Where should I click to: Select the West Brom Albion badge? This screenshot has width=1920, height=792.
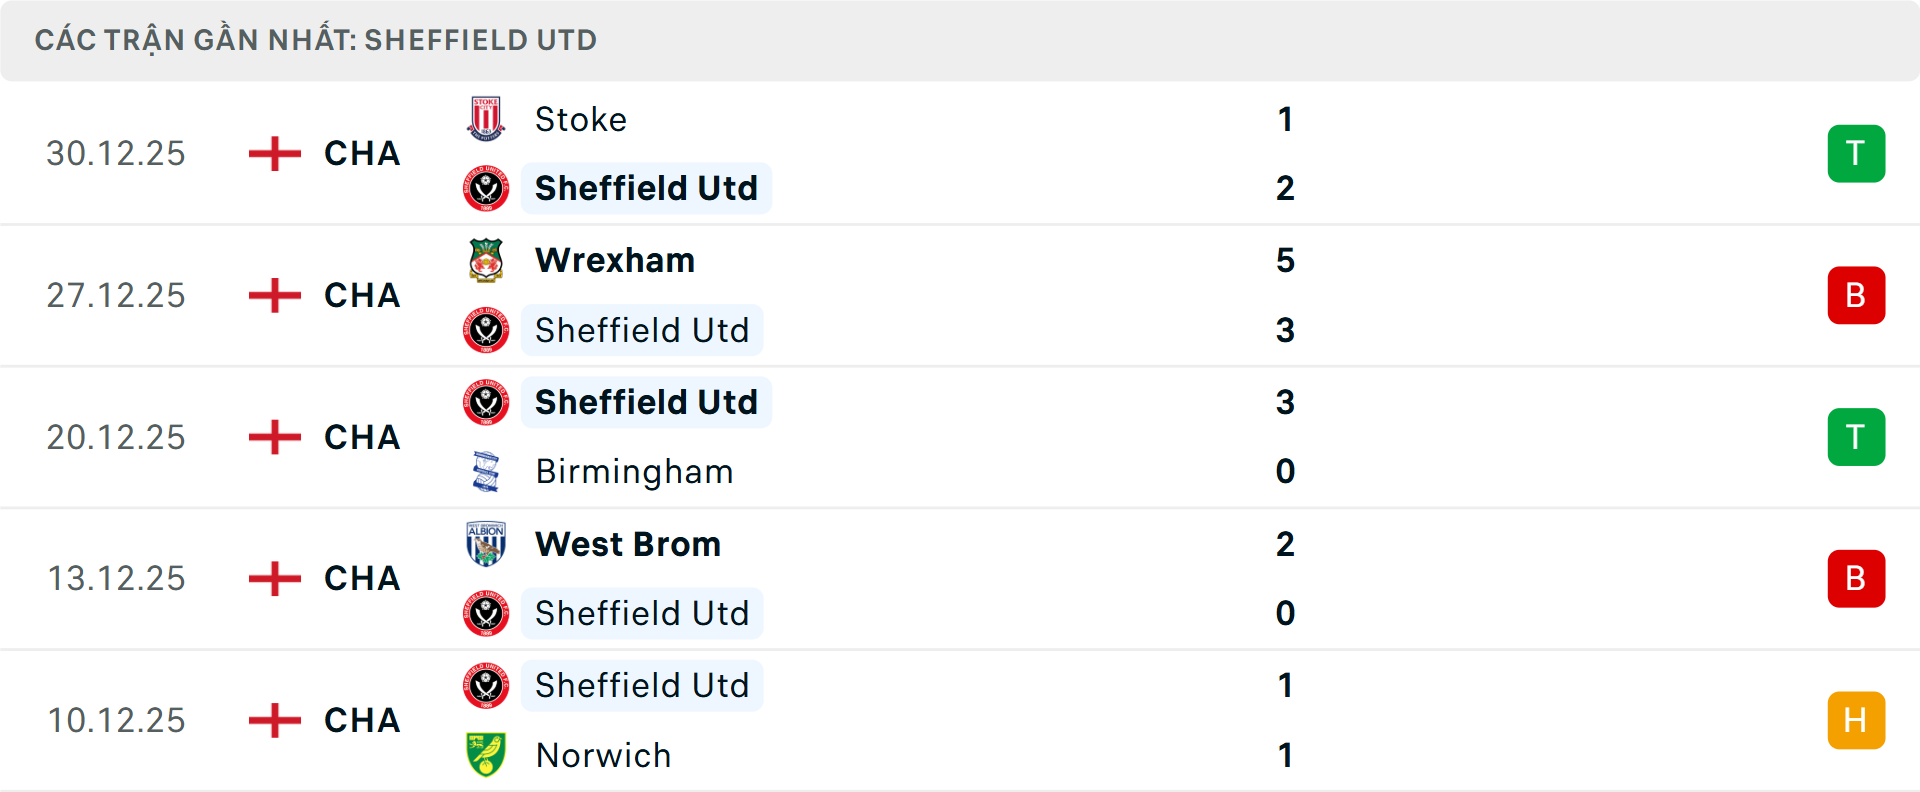(486, 544)
